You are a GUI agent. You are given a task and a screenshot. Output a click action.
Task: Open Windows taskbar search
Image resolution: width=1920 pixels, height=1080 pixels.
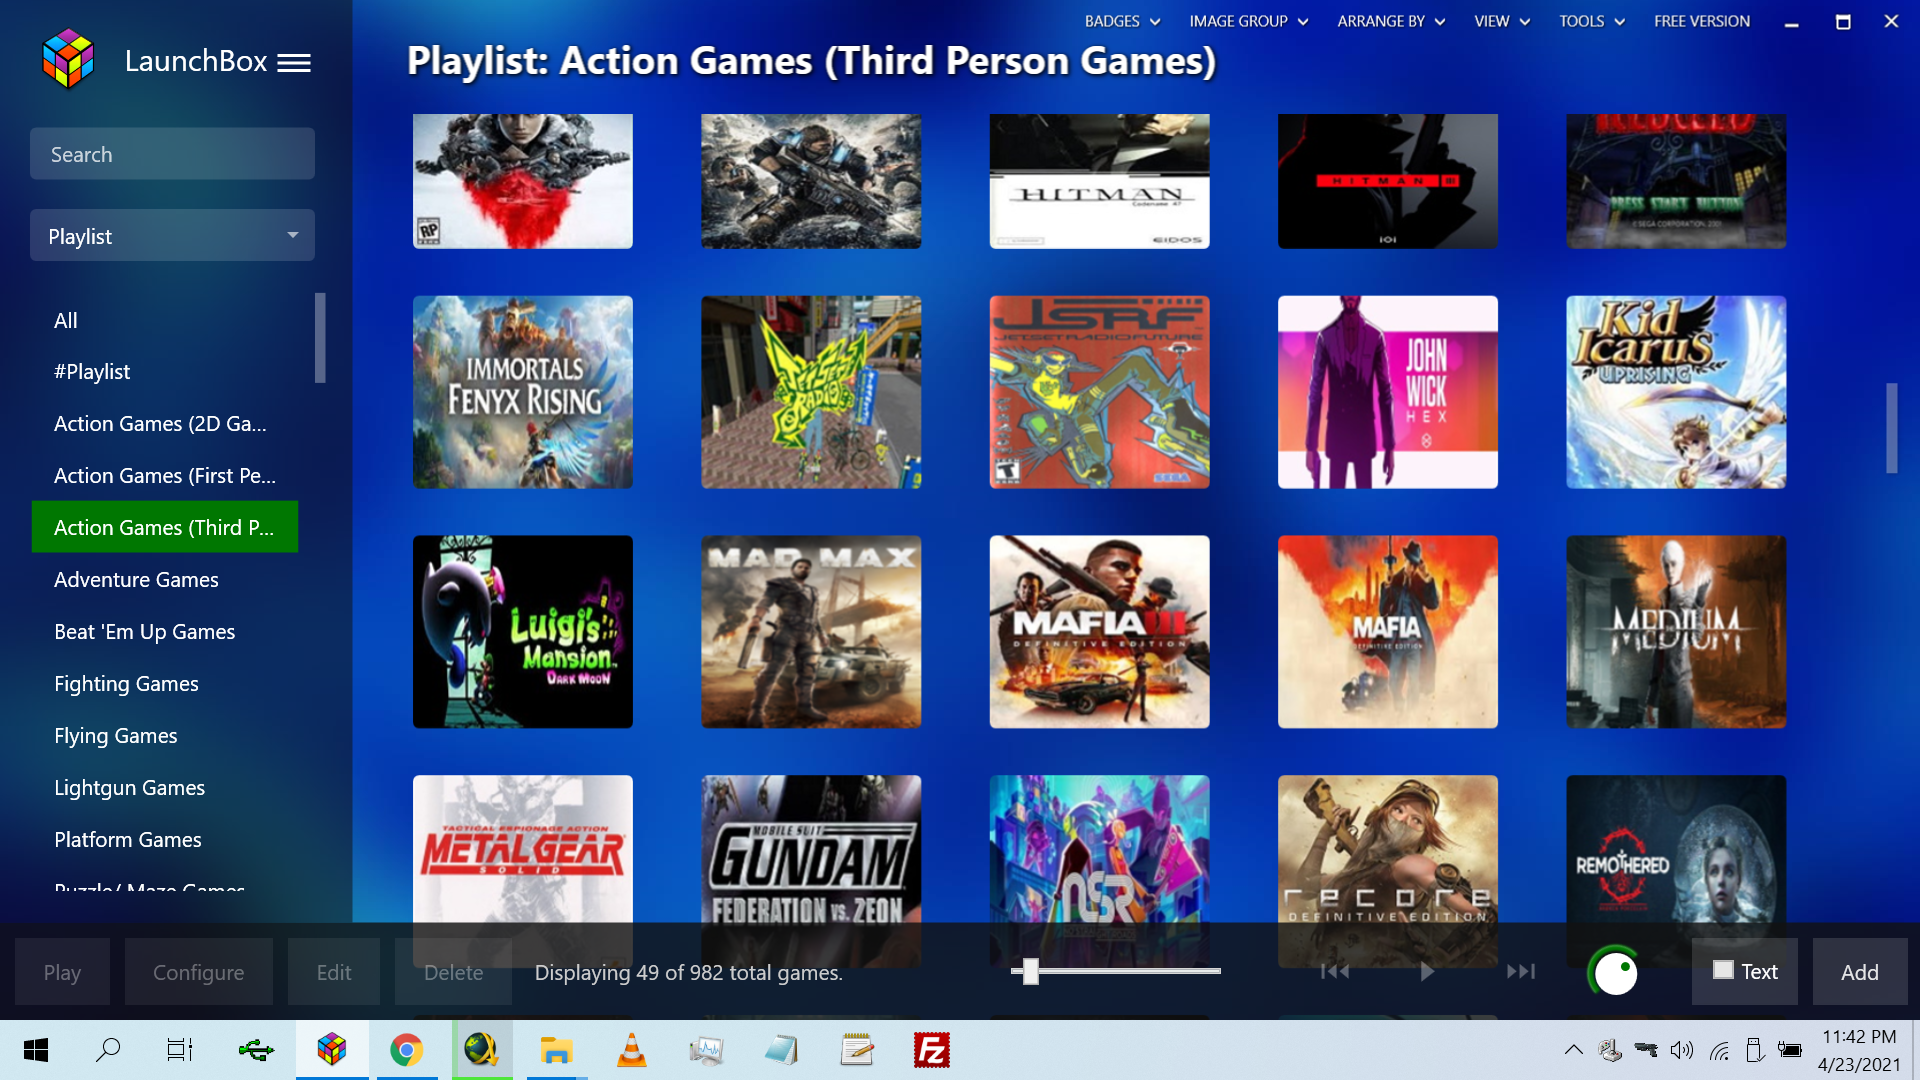coord(108,1050)
